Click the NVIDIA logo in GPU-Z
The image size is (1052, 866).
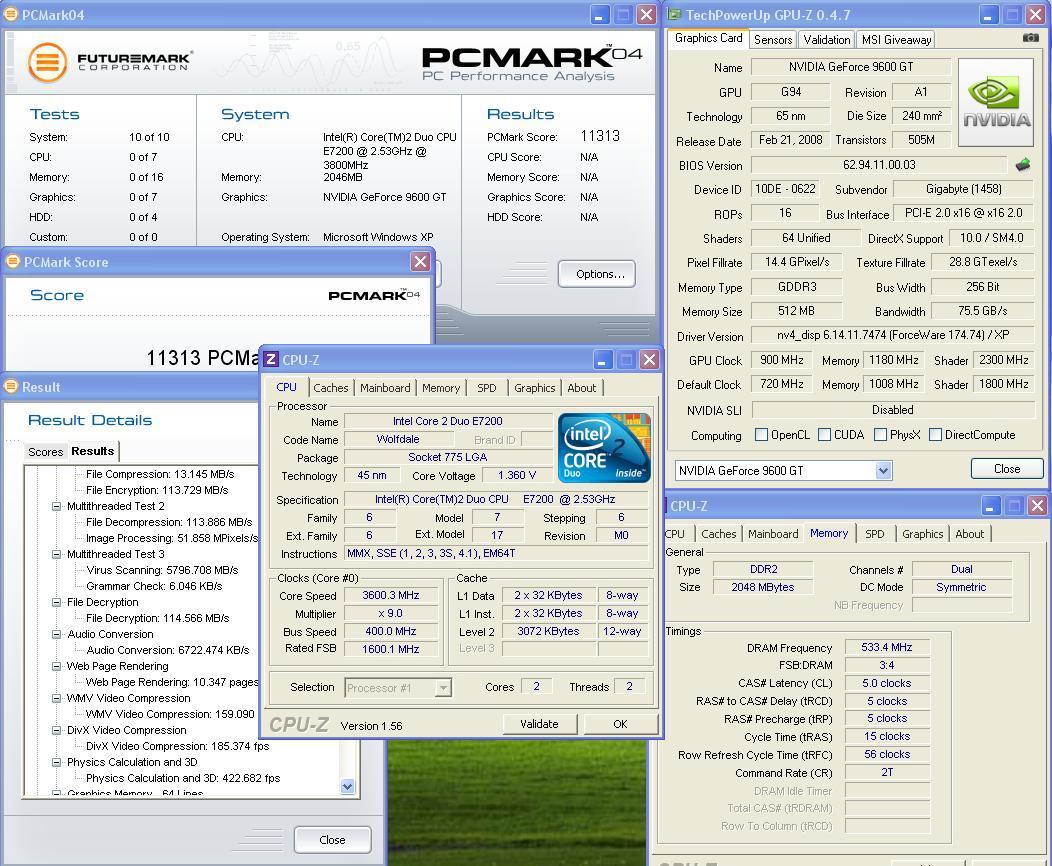click(996, 102)
